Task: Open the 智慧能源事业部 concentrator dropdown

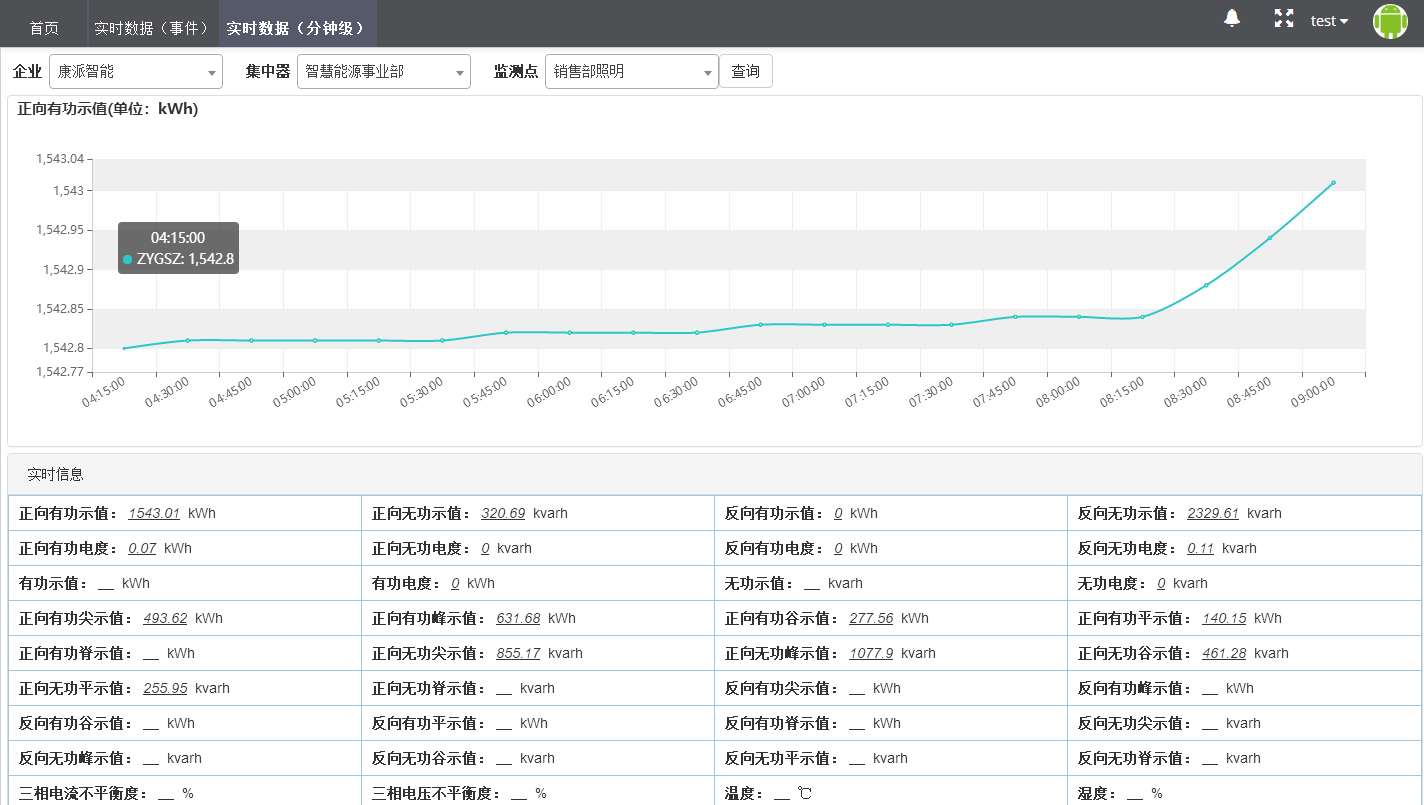Action: click(383, 72)
